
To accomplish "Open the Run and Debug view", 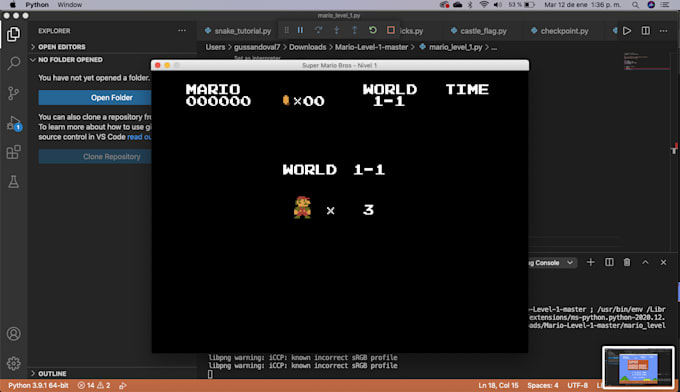I will pos(13,123).
